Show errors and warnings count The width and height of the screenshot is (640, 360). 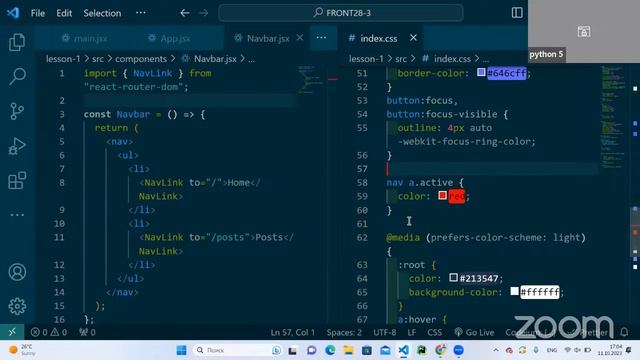pos(49,332)
